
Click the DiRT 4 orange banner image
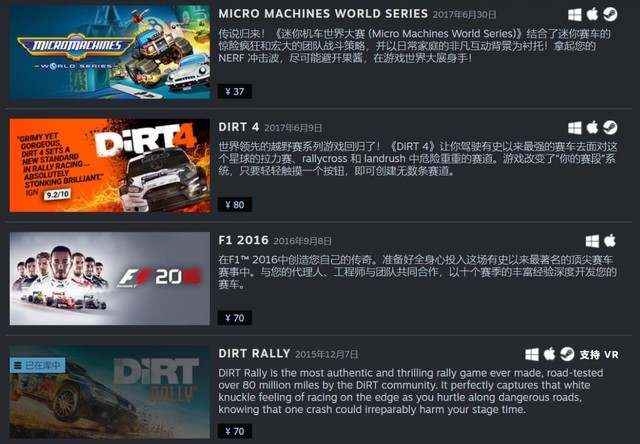[x=110, y=165]
